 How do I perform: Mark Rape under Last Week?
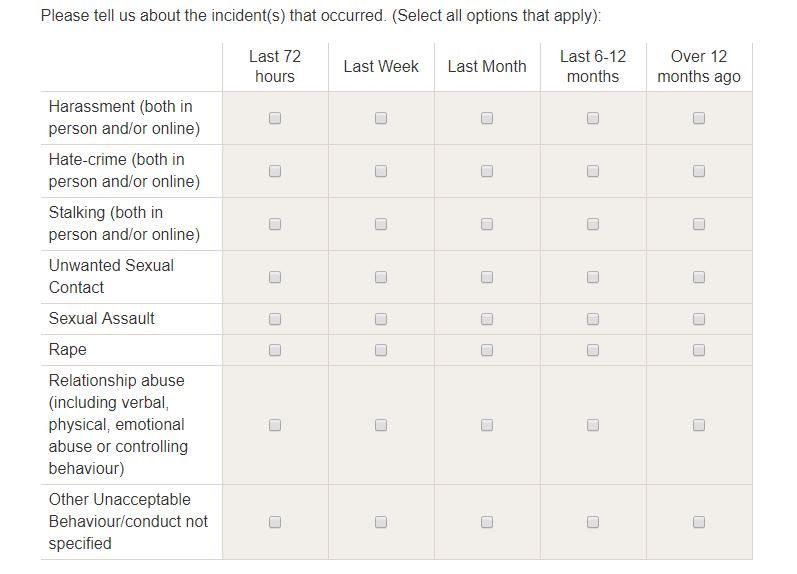click(x=381, y=350)
